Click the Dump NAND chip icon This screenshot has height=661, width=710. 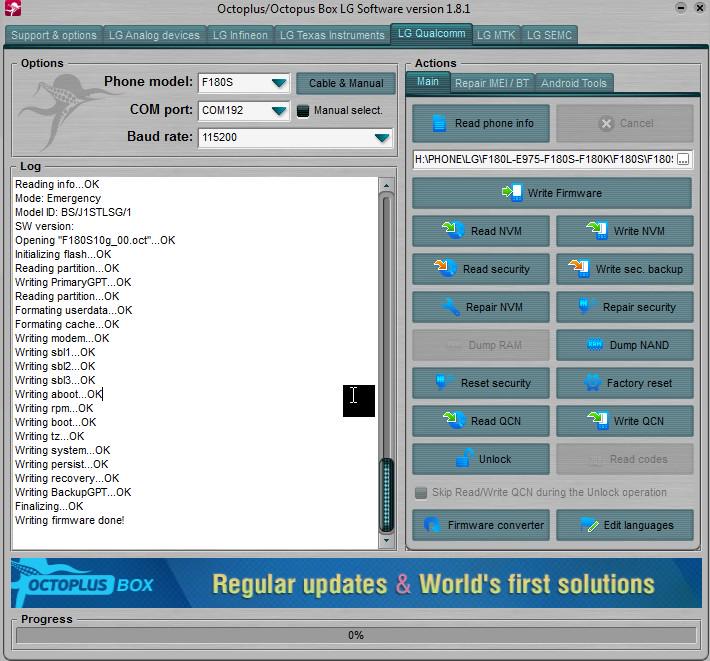click(x=595, y=345)
